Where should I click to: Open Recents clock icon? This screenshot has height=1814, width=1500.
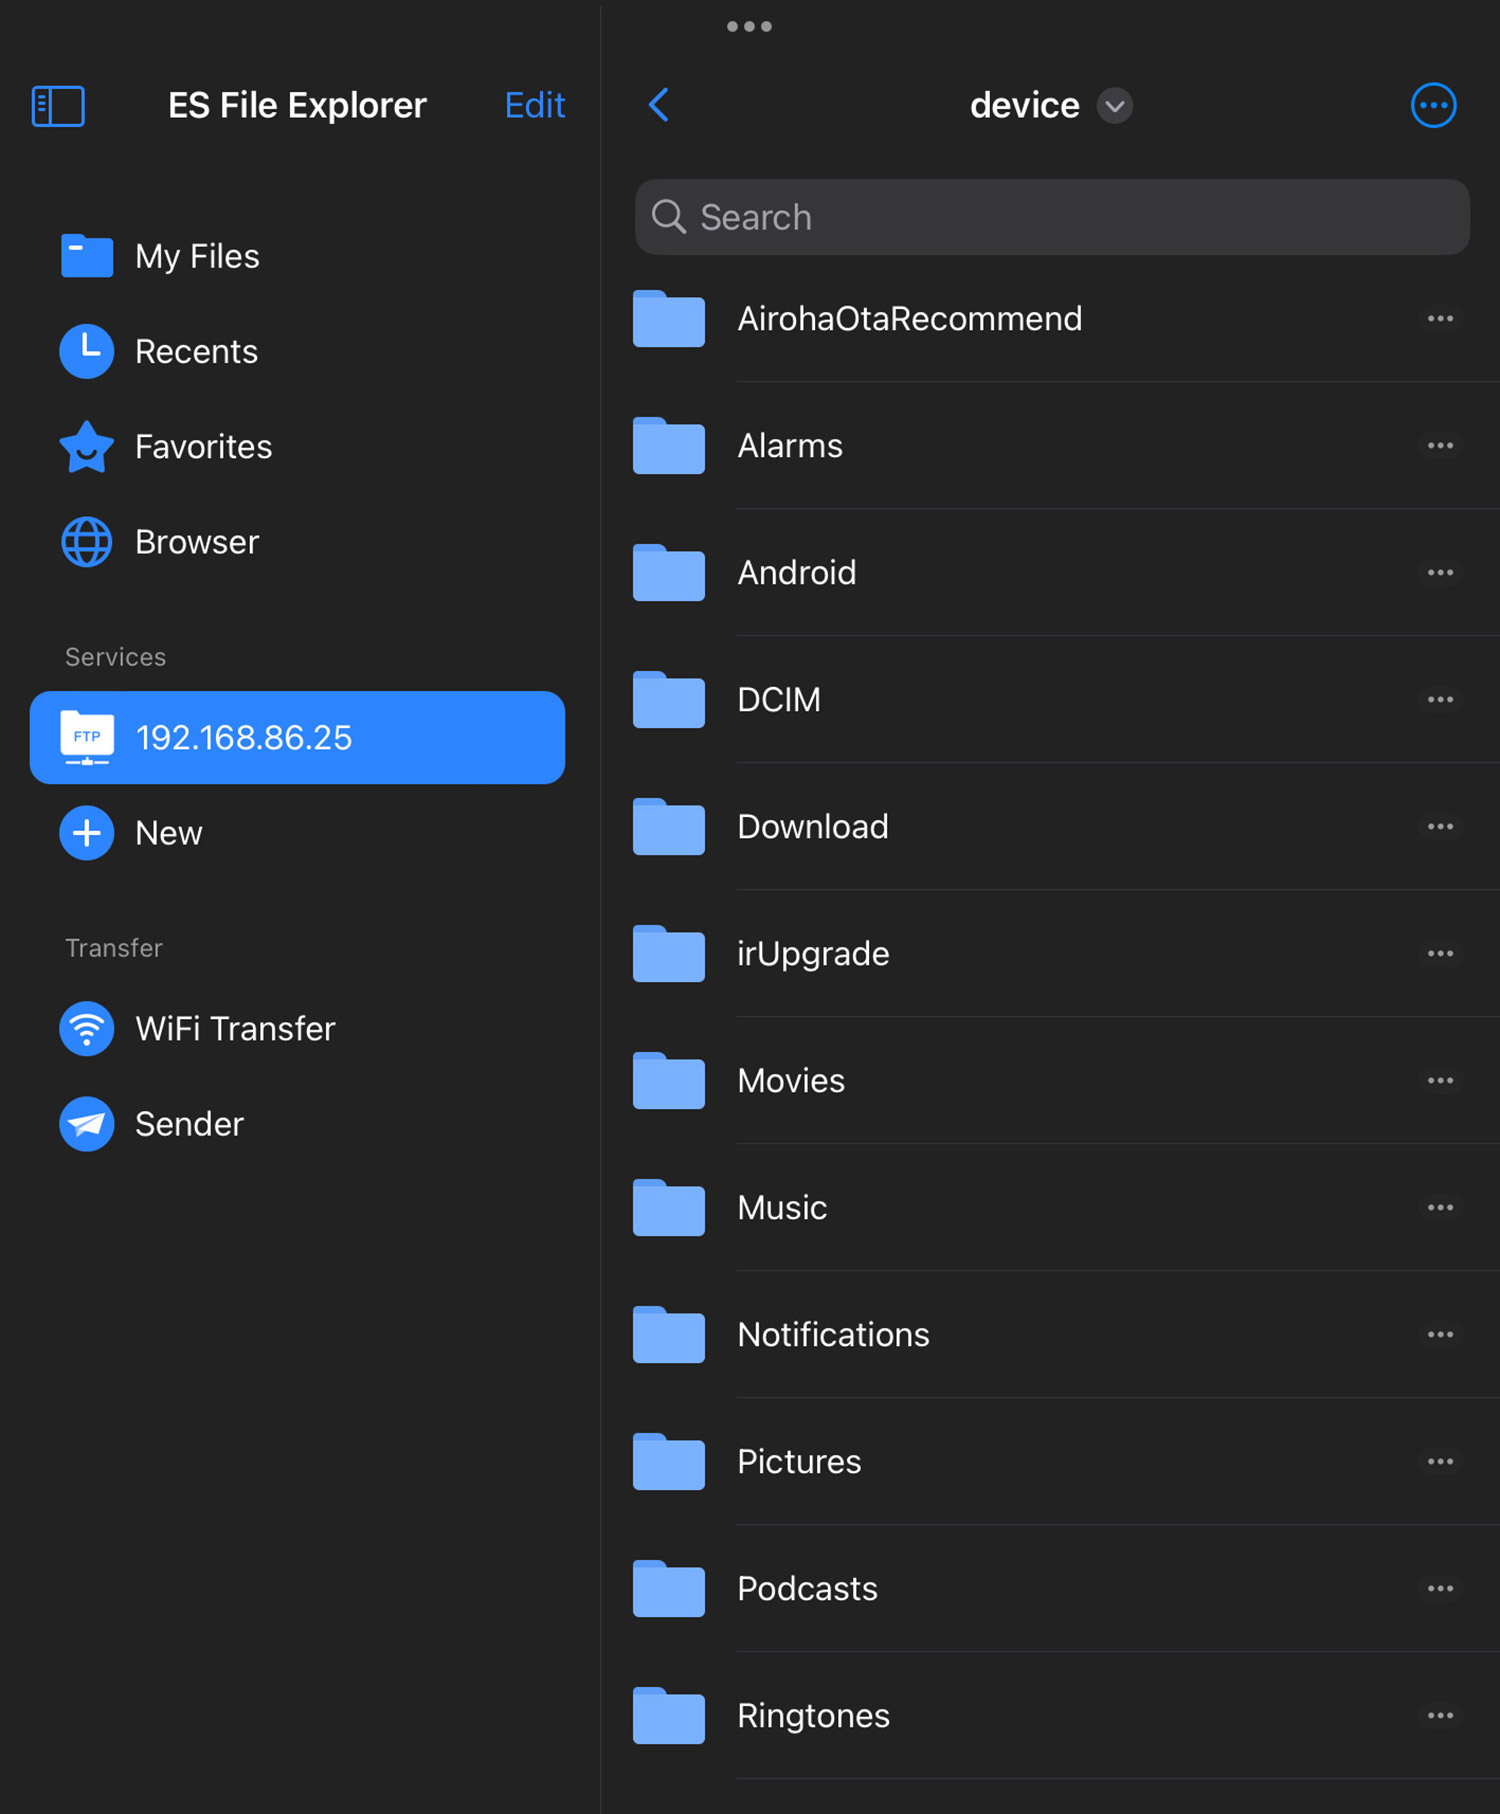click(87, 351)
